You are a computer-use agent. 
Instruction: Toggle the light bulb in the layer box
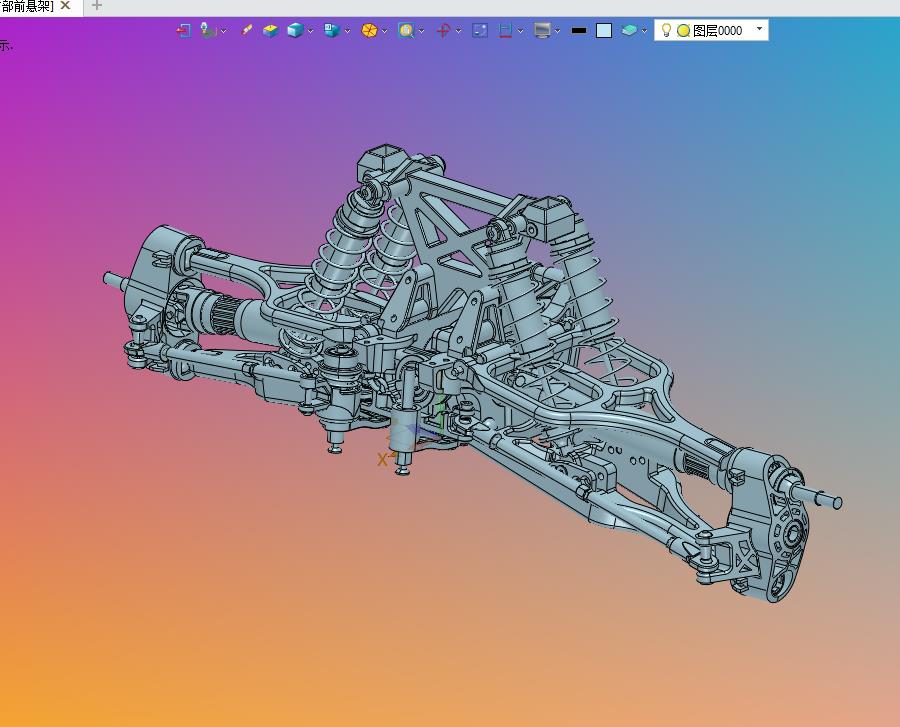click(666, 30)
